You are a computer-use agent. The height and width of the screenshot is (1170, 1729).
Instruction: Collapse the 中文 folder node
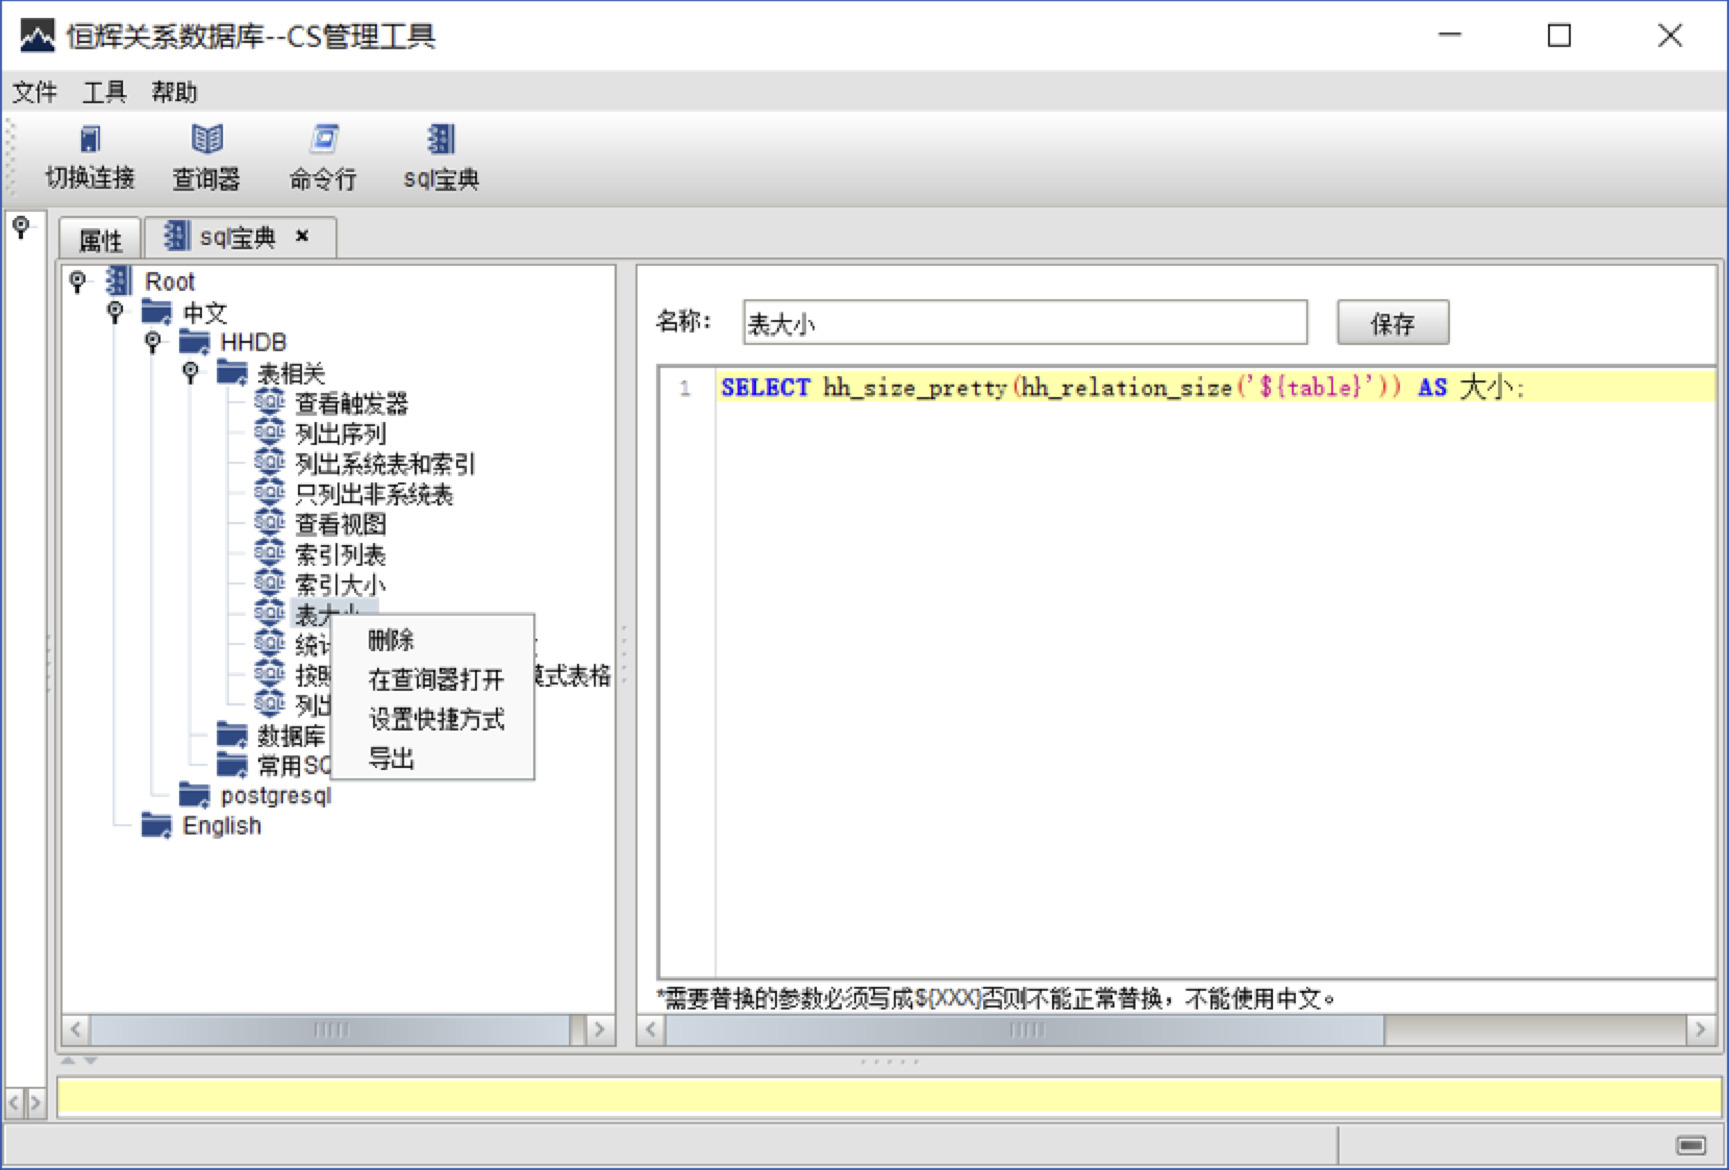pyautogui.click(x=116, y=312)
